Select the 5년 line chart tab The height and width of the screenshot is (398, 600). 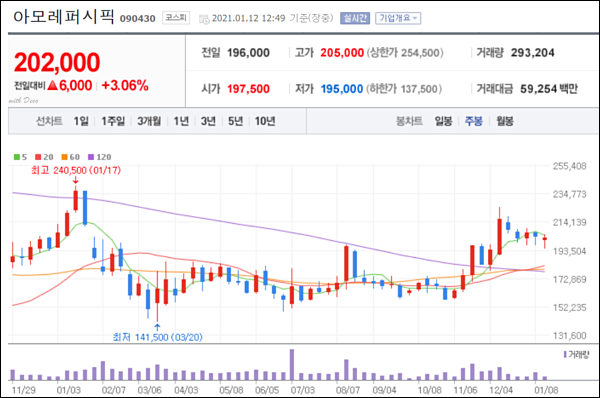tap(236, 121)
